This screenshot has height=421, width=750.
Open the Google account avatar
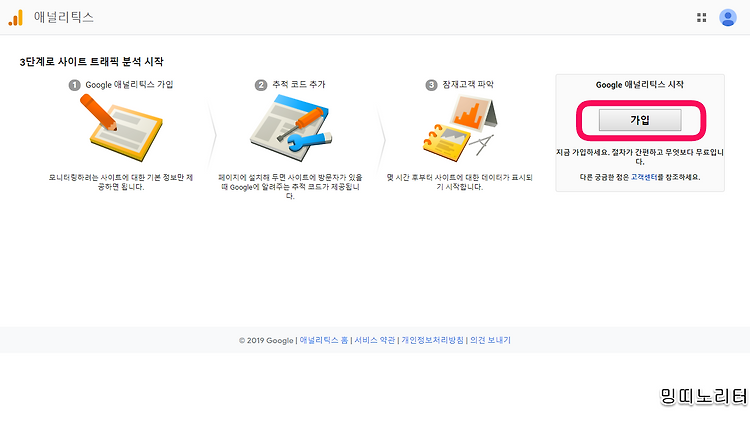728,18
